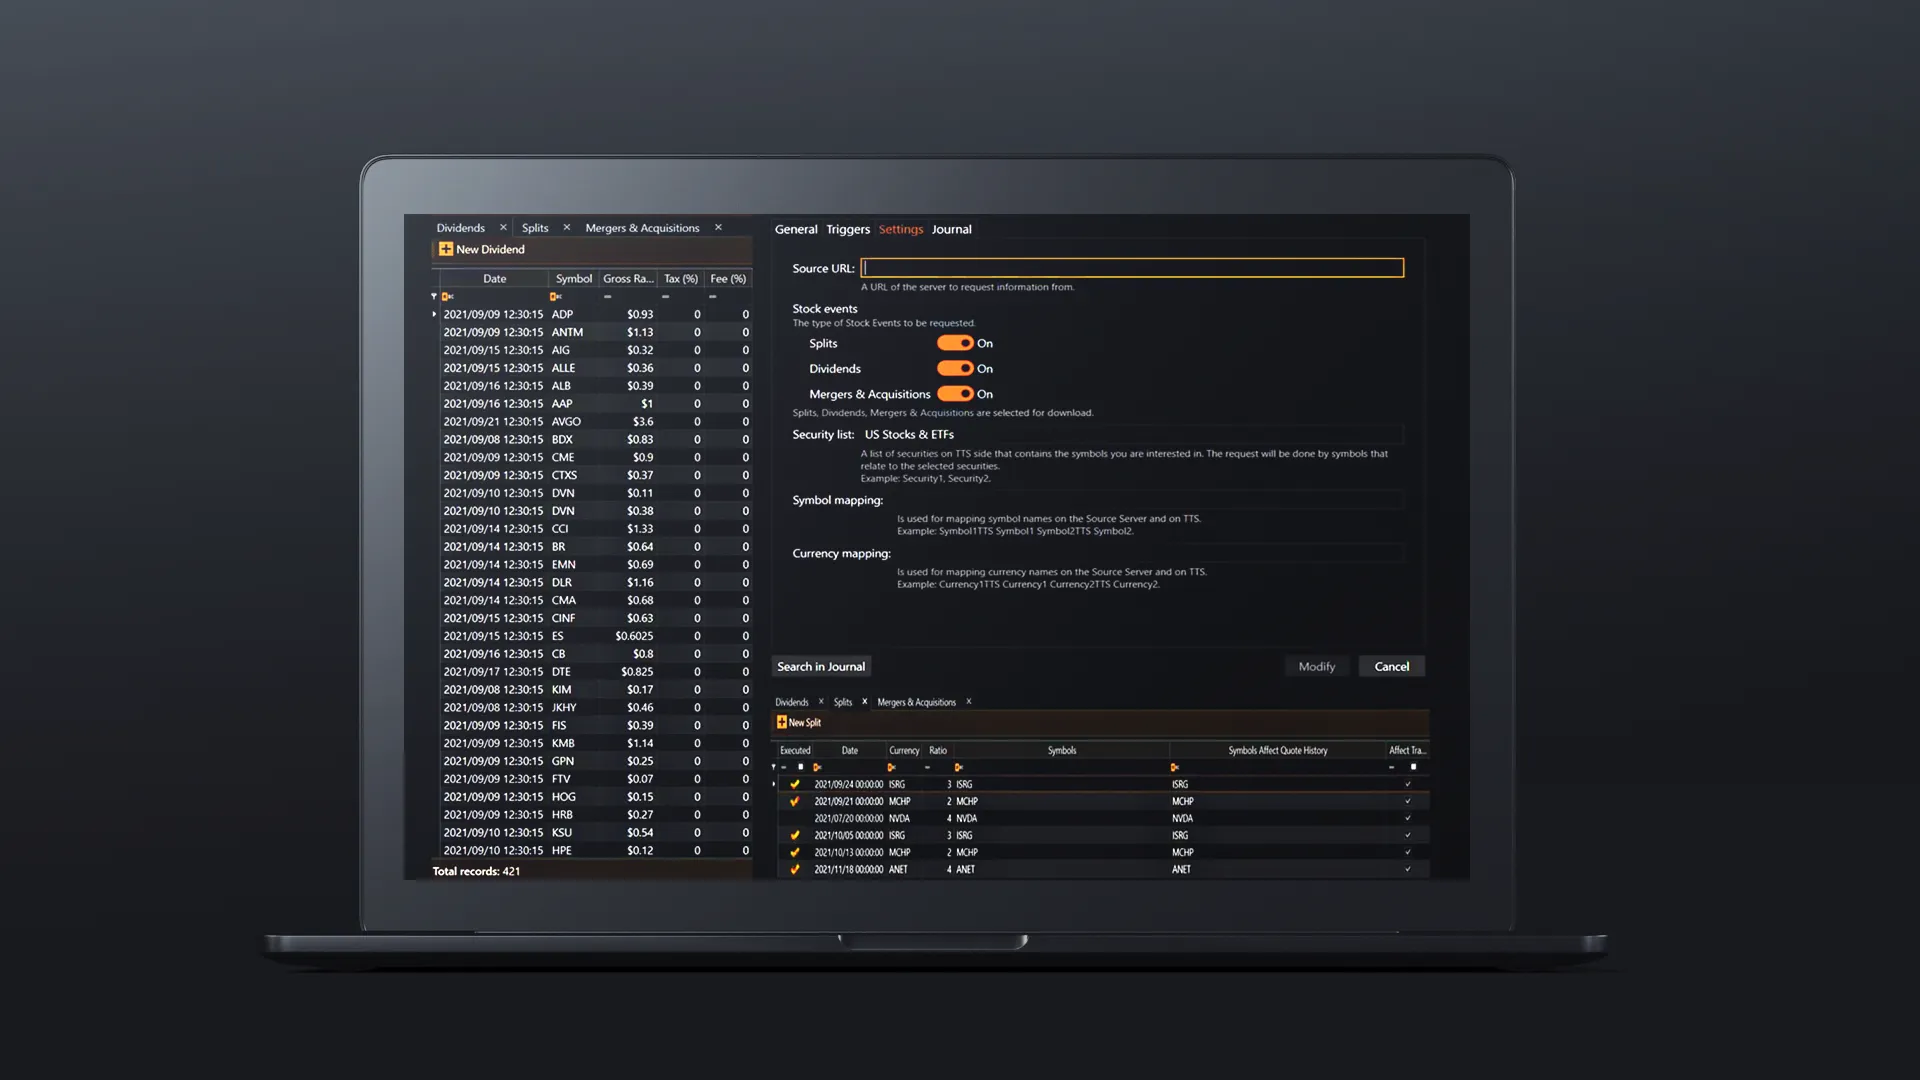
Task: Click the Modify button
Action: [1315, 665]
